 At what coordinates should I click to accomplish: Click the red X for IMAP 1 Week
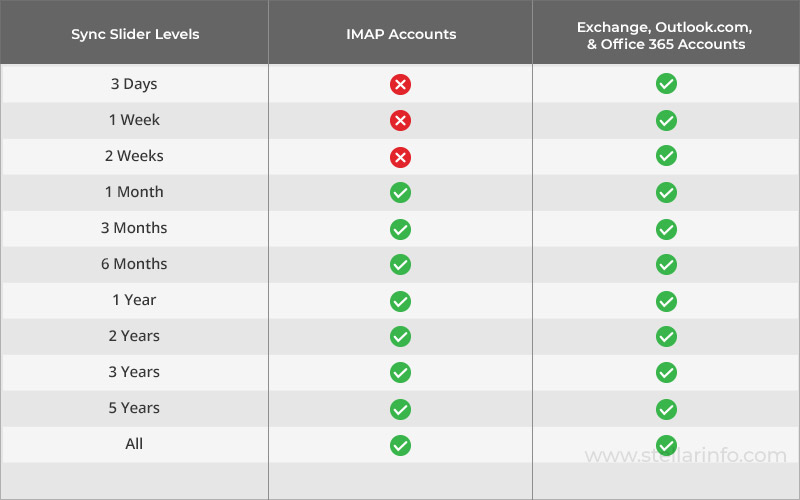click(400, 120)
